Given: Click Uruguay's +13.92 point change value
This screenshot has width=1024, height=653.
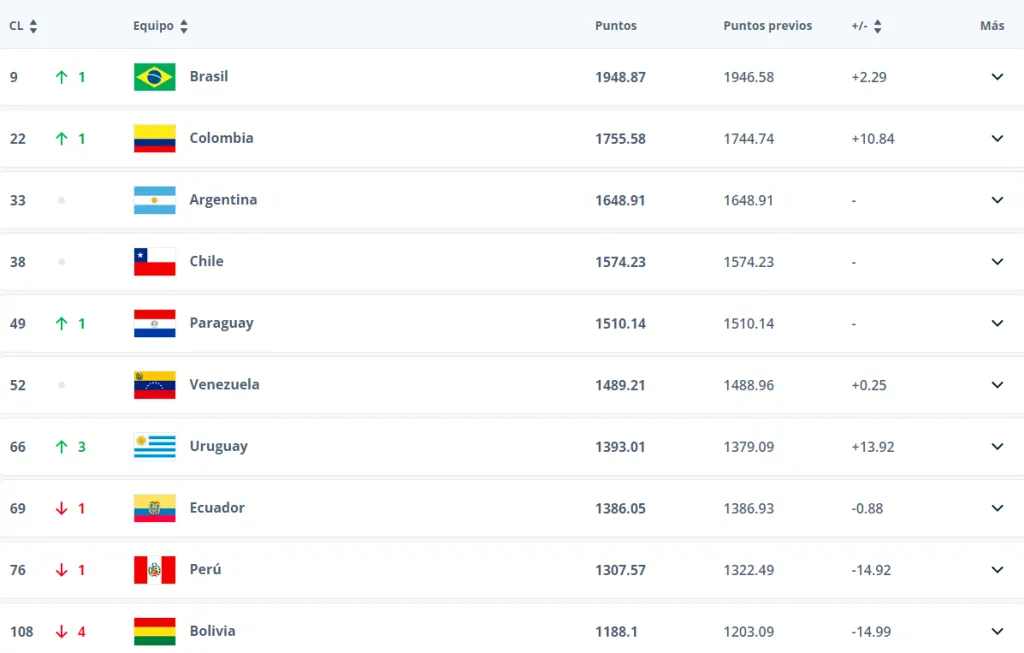Looking at the screenshot, I should point(872,446).
